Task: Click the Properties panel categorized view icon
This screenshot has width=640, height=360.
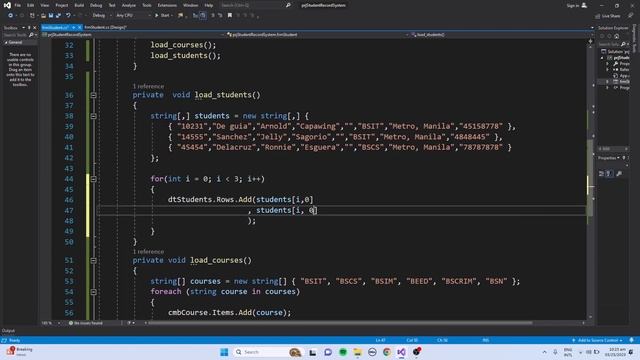Action: point(601,174)
